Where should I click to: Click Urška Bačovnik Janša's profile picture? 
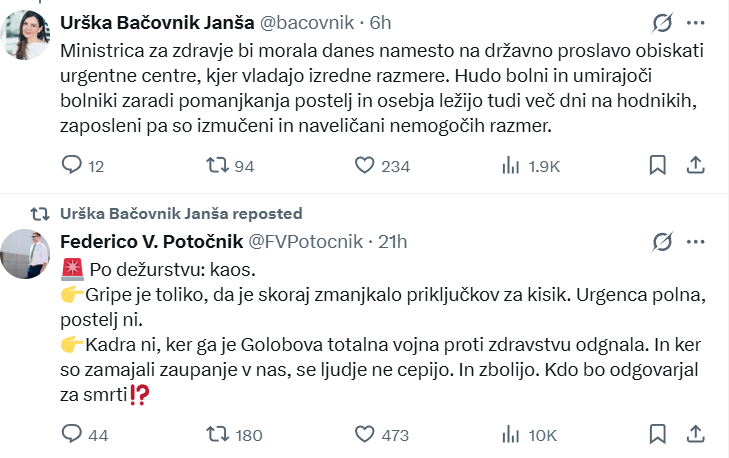pyautogui.click(x=26, y=35)
